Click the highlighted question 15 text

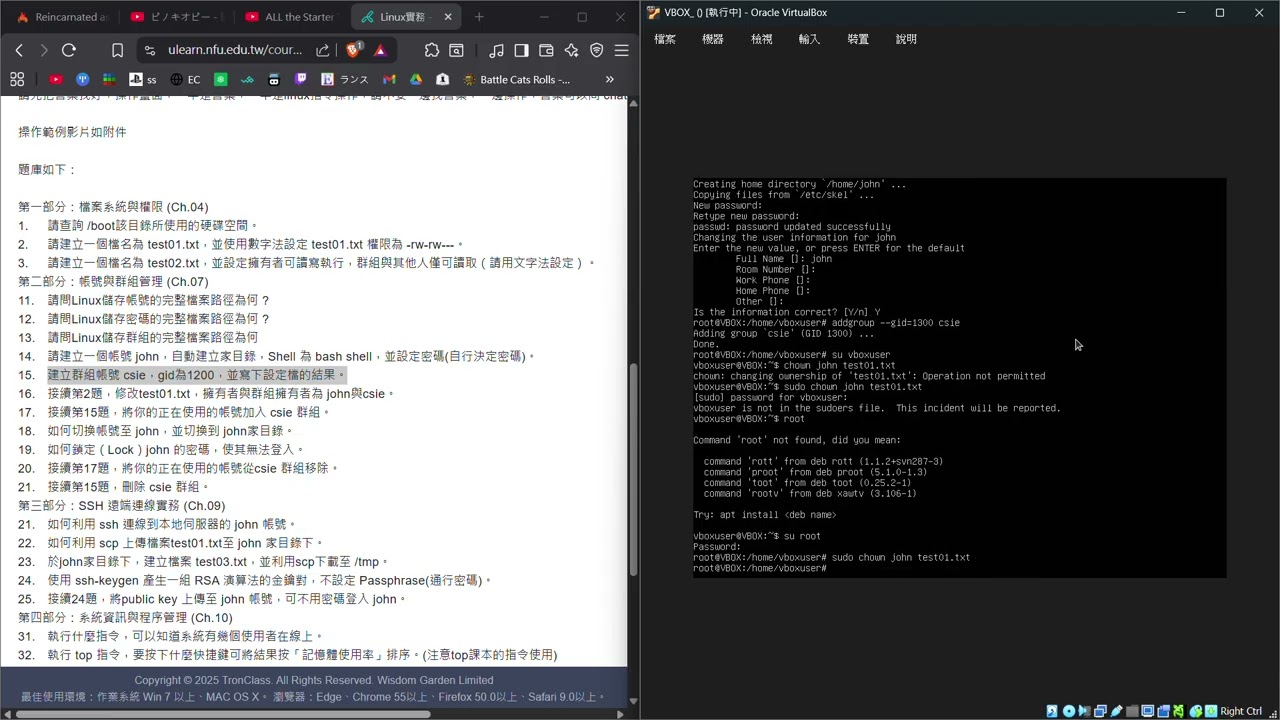coord(195,375)
